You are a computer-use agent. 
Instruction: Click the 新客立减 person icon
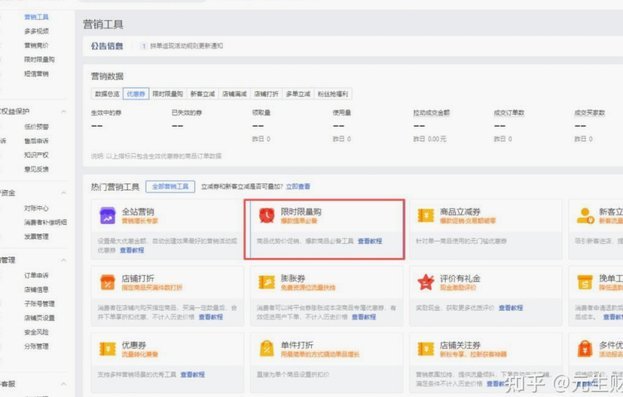pos(585,216)
